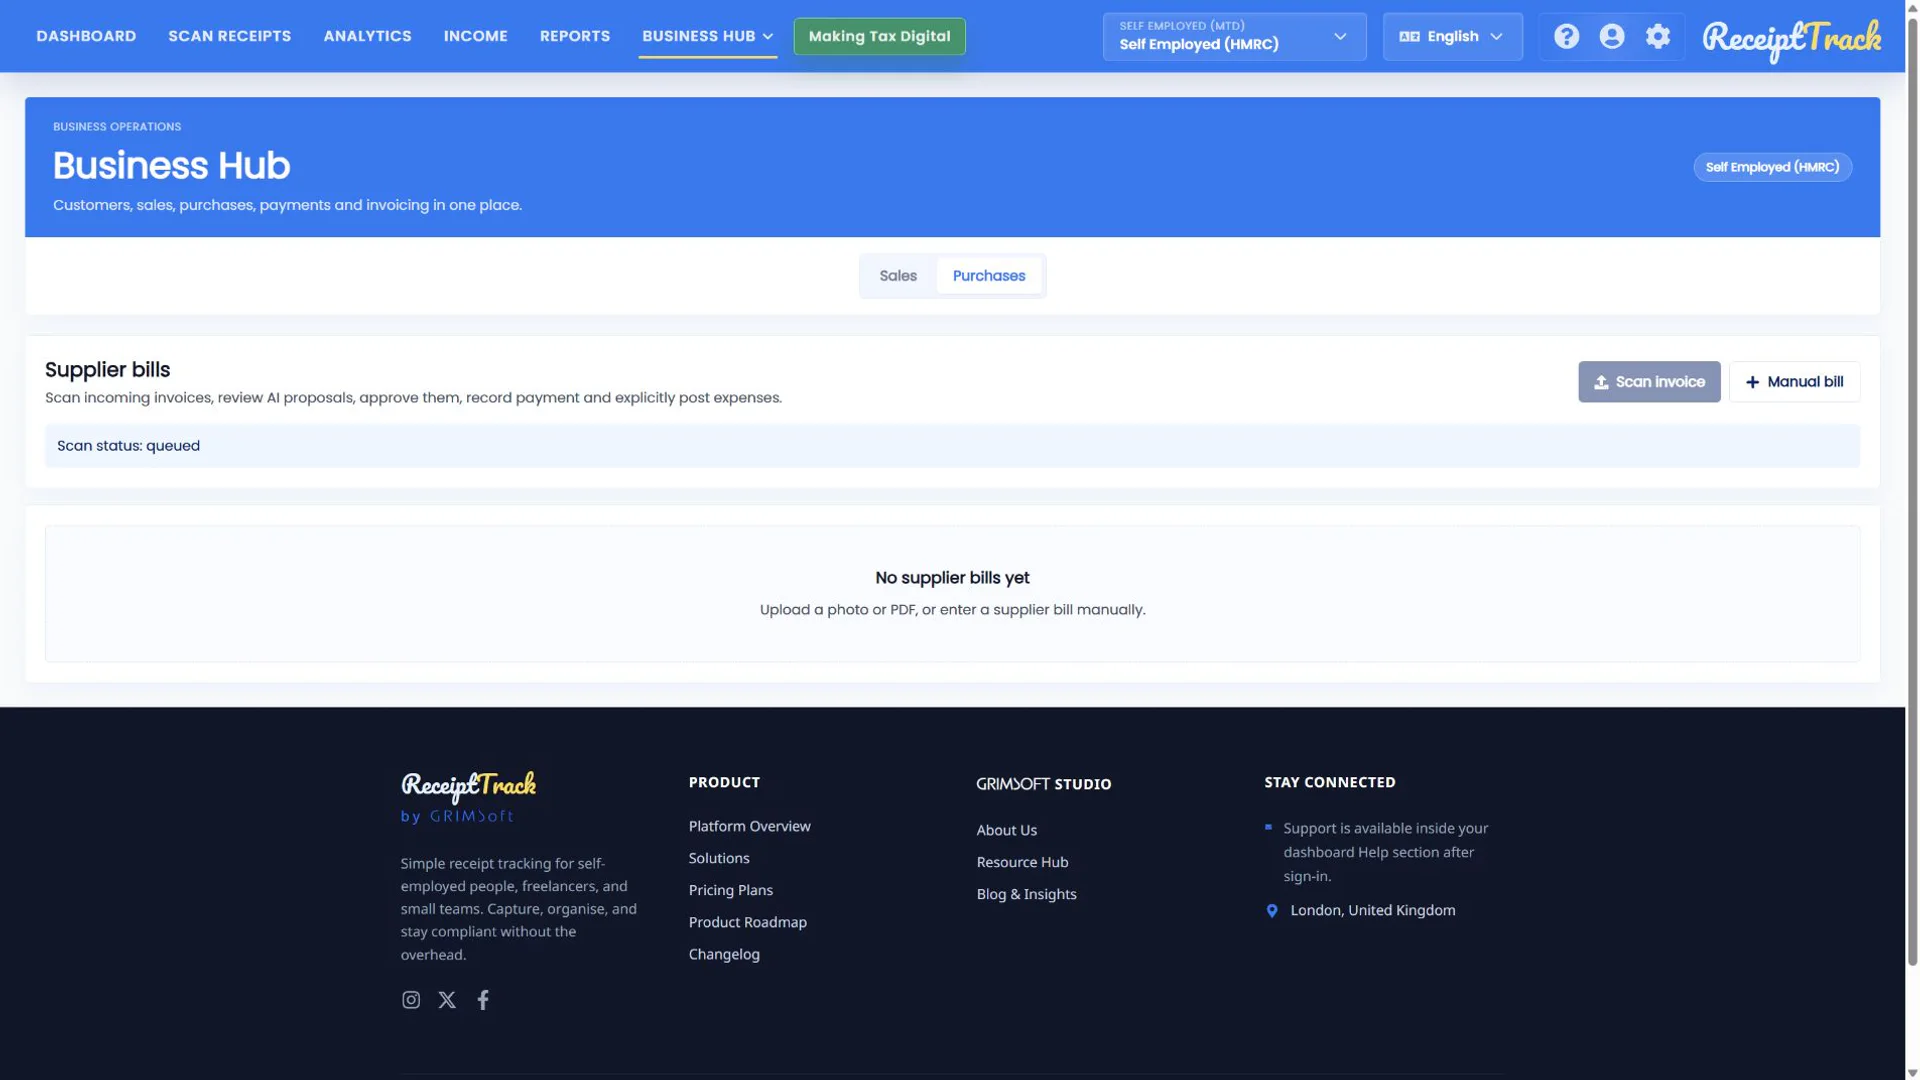Click the ReceiptTrack logo in header
Image resolution: width=1920 pixels, height=1080 pixels.
click(x=1791, y=40)
